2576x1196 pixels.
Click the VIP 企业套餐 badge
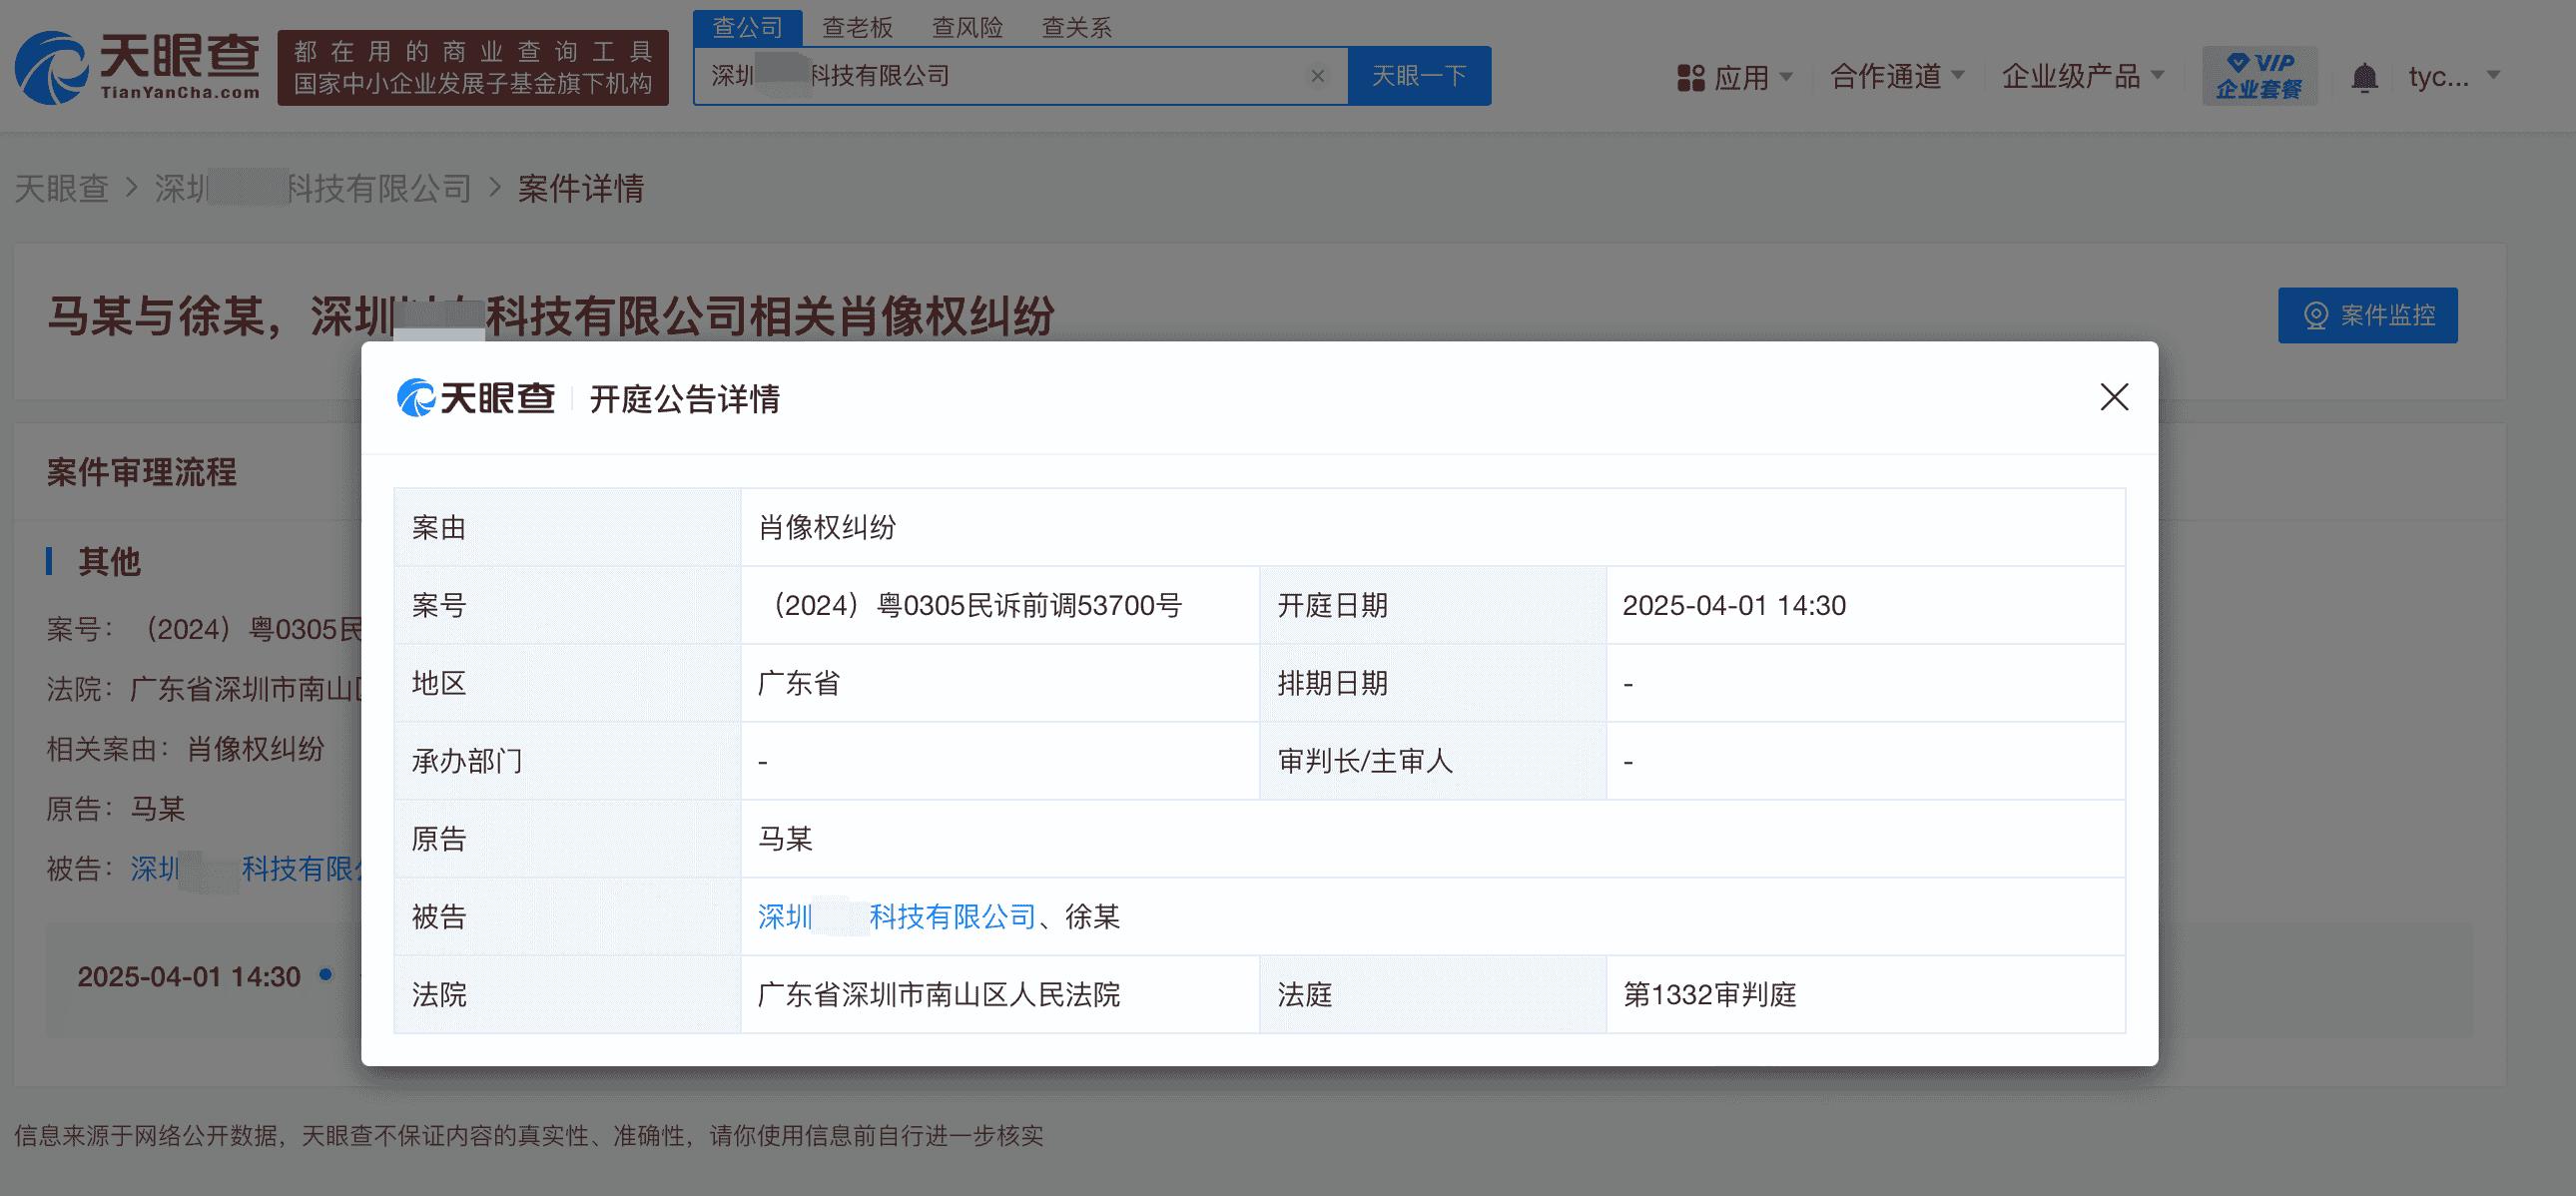tap(2259, 75)
